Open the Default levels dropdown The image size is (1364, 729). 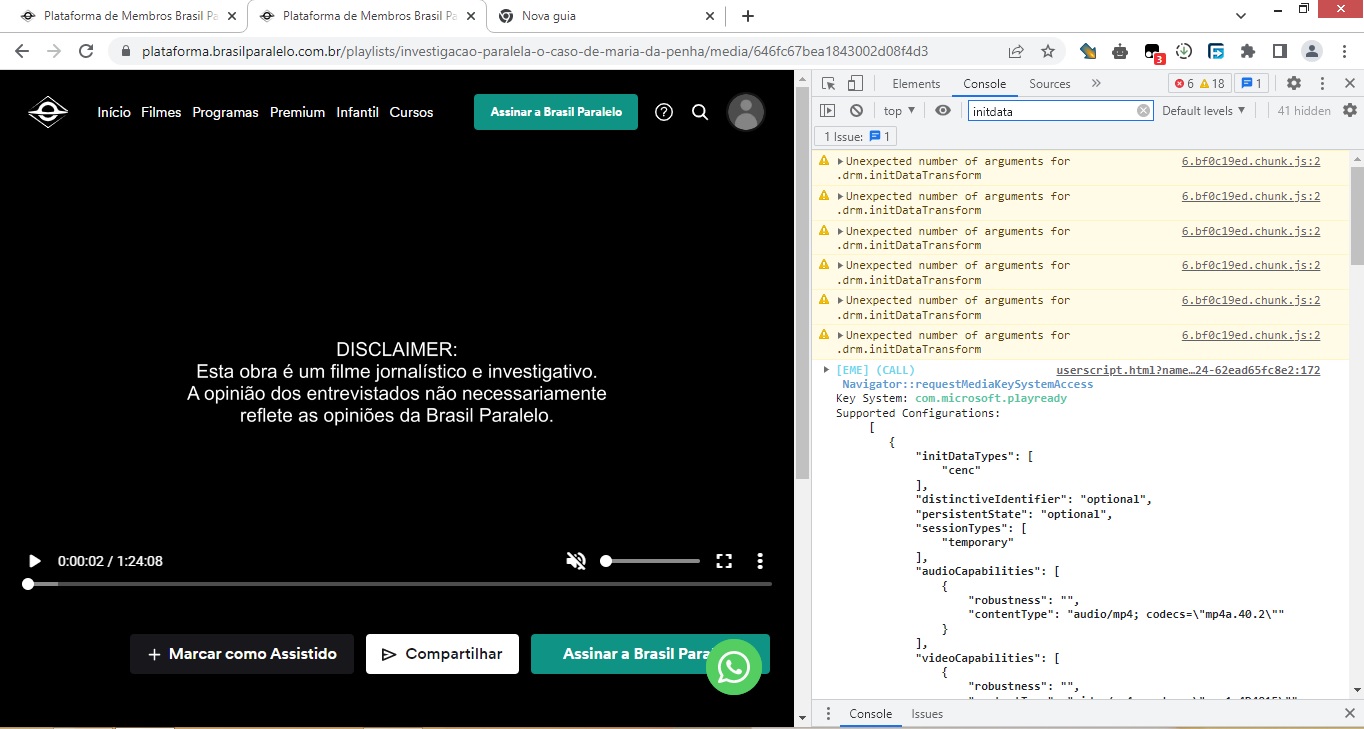[1204, 111]
